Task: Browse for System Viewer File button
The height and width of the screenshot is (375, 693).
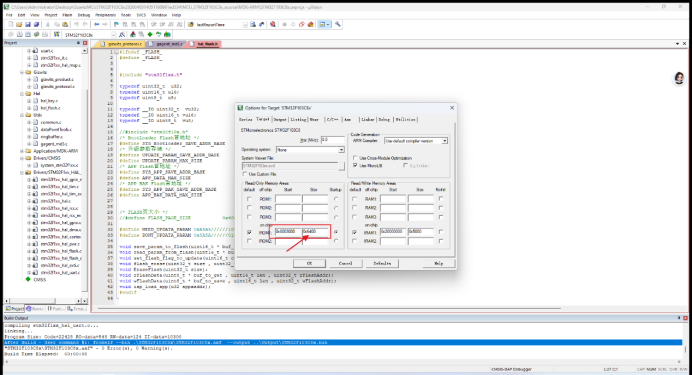Action: (342, 166)
